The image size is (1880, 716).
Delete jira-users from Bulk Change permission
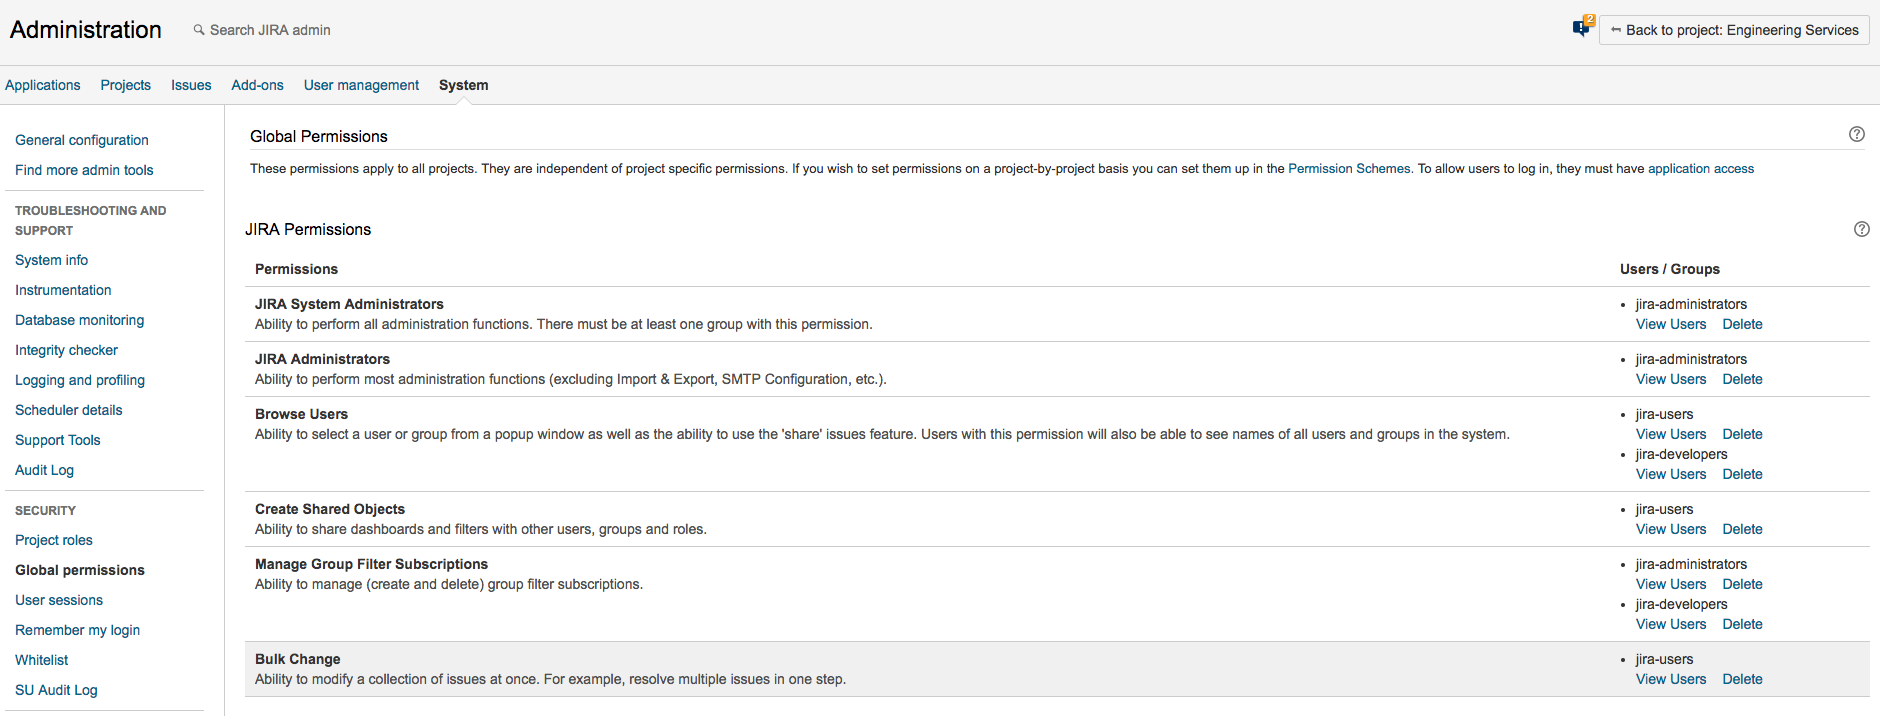point(1742,679)
